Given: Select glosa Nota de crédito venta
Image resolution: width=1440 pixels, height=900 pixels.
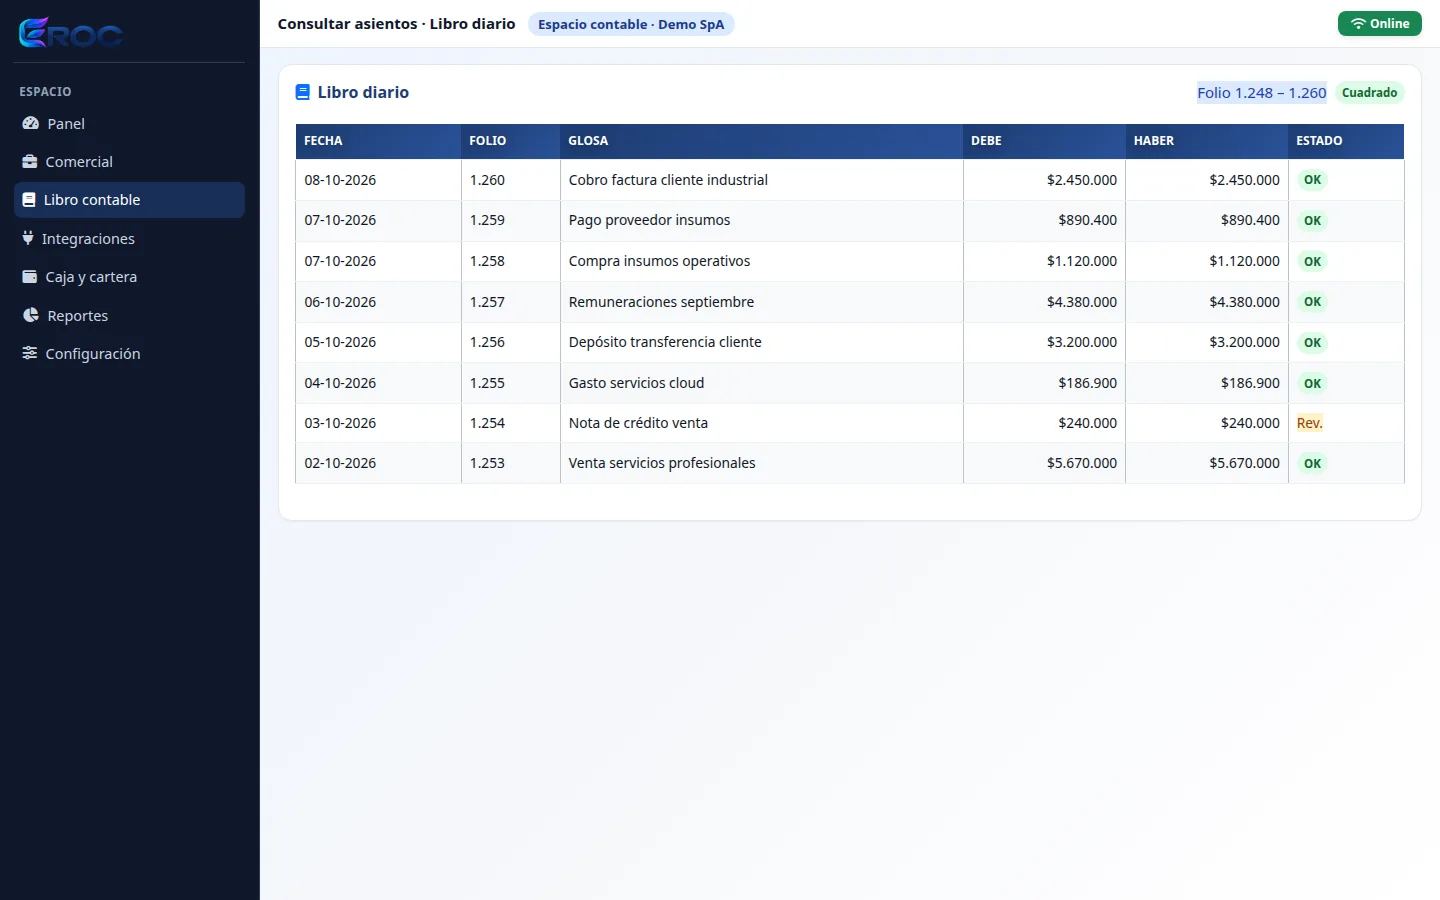Looking at the screenshot, I should (x=638, y=423).
